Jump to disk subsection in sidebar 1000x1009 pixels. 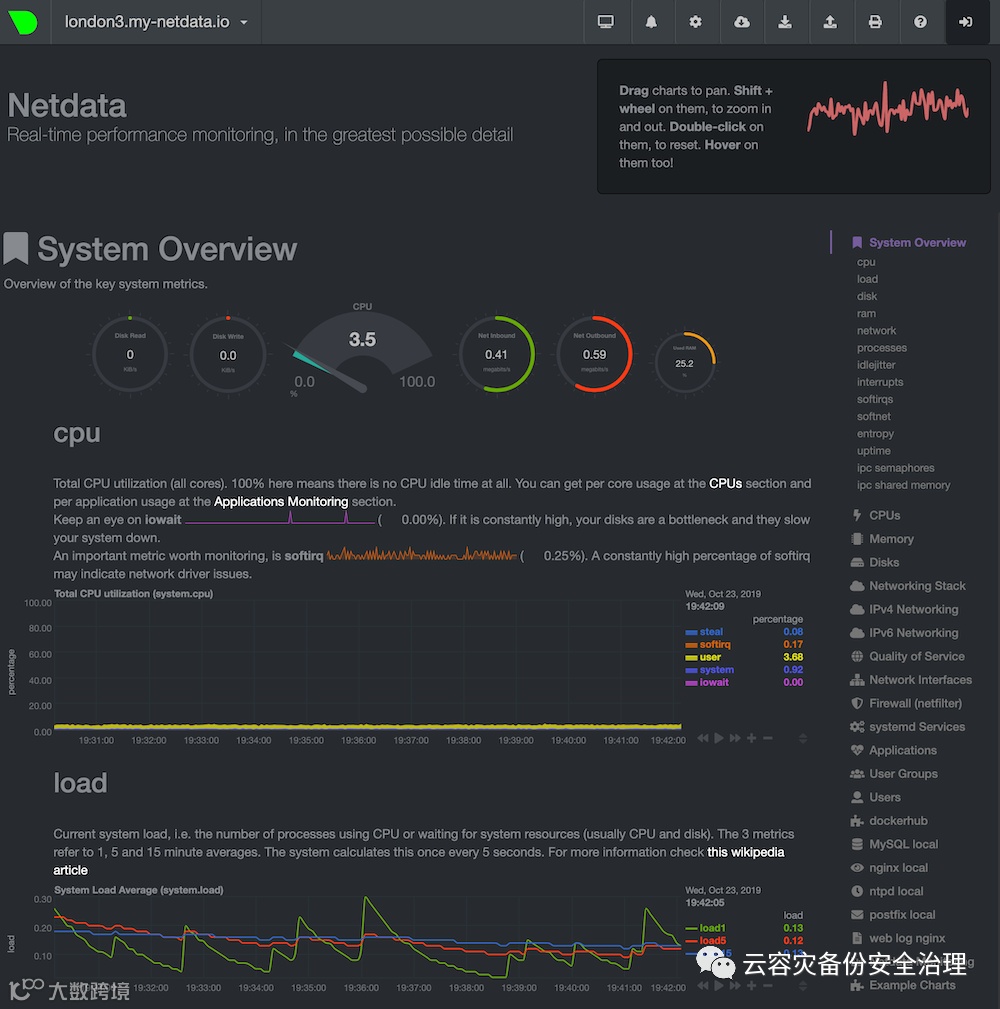(x=867, y=296)
